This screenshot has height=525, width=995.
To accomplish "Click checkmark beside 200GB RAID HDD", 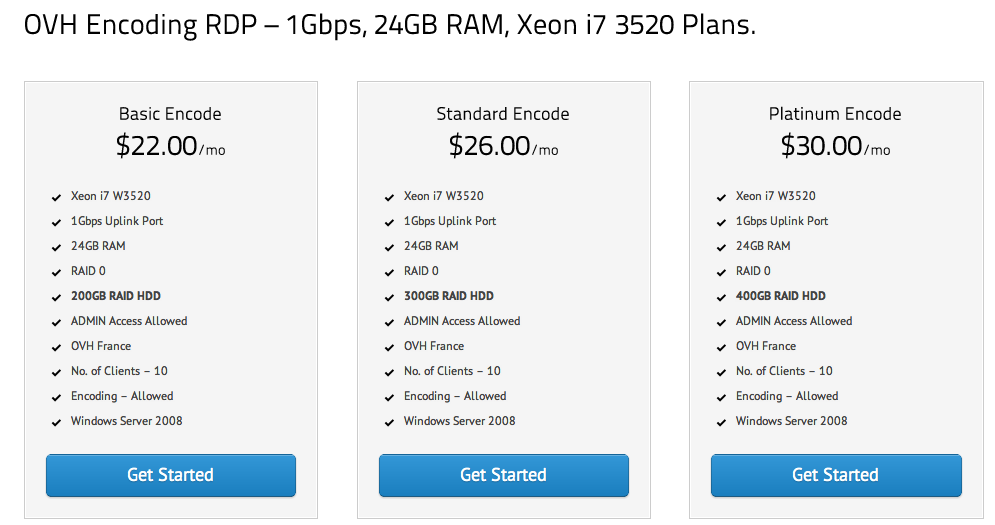I will point(57,297).
